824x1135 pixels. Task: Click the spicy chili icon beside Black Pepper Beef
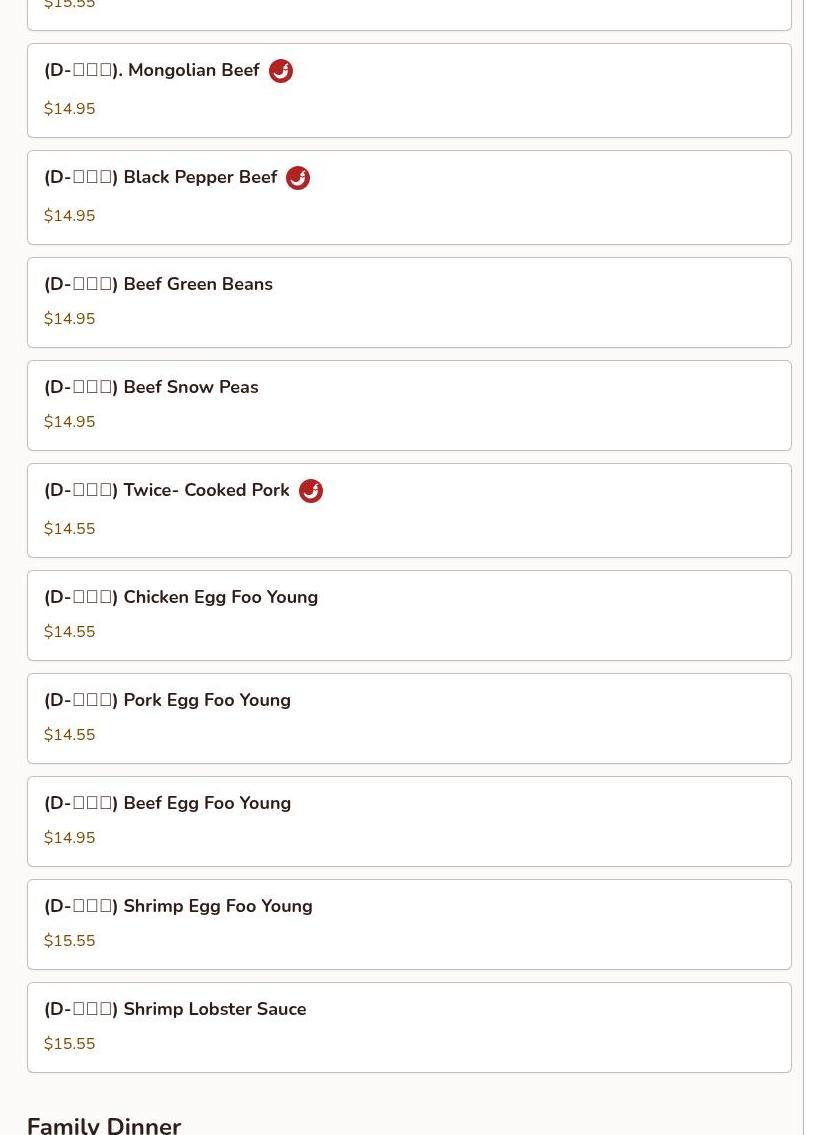pos(298,178)
